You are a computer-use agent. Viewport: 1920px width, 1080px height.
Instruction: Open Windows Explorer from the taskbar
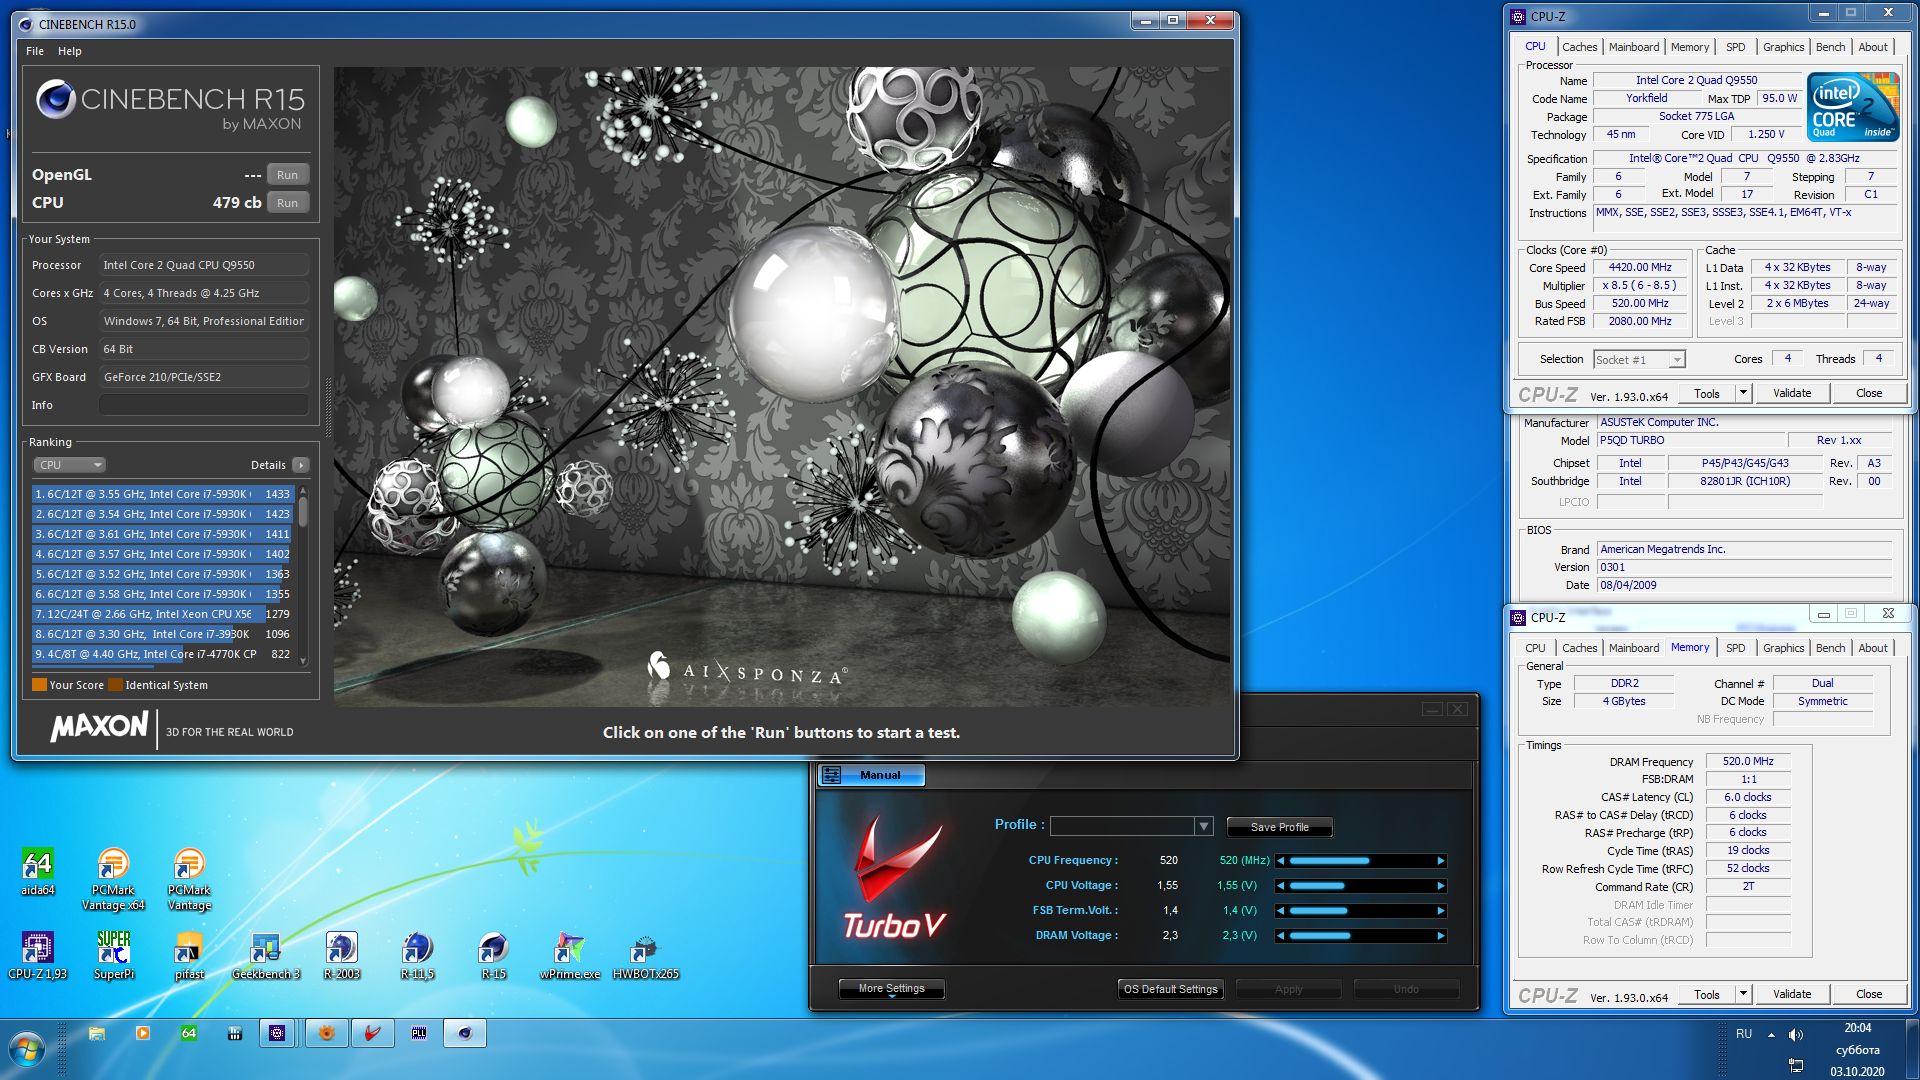click(97, 1034)
